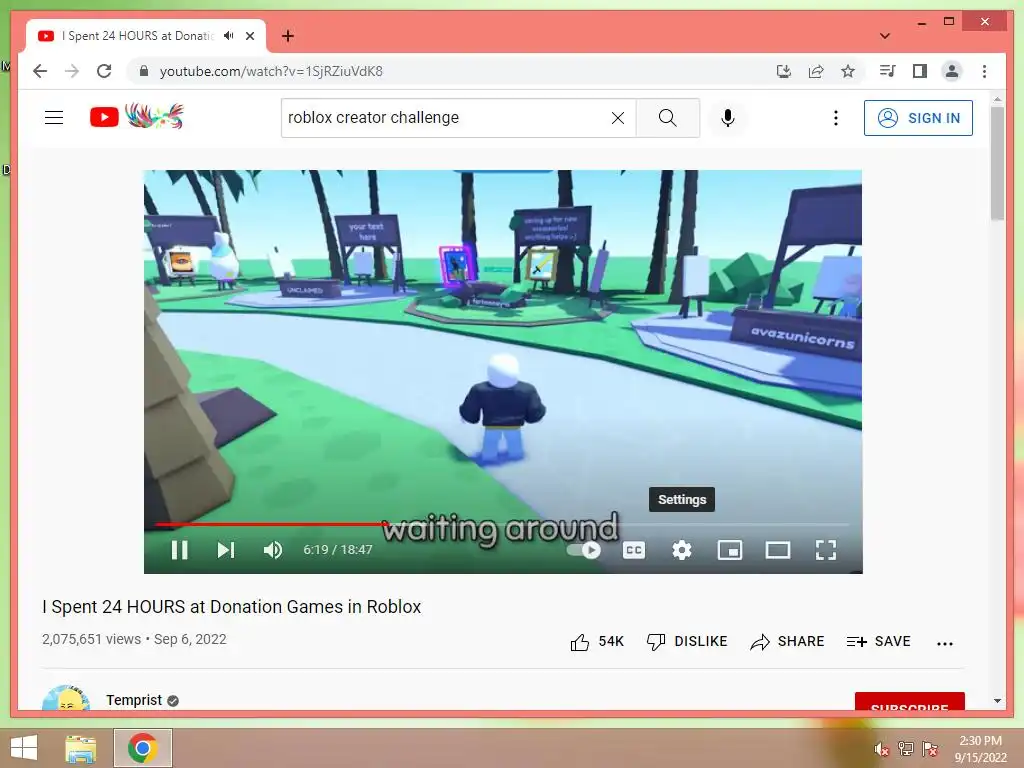Click the video title text
Viewport: 1024px width, 768px height.
232,607
